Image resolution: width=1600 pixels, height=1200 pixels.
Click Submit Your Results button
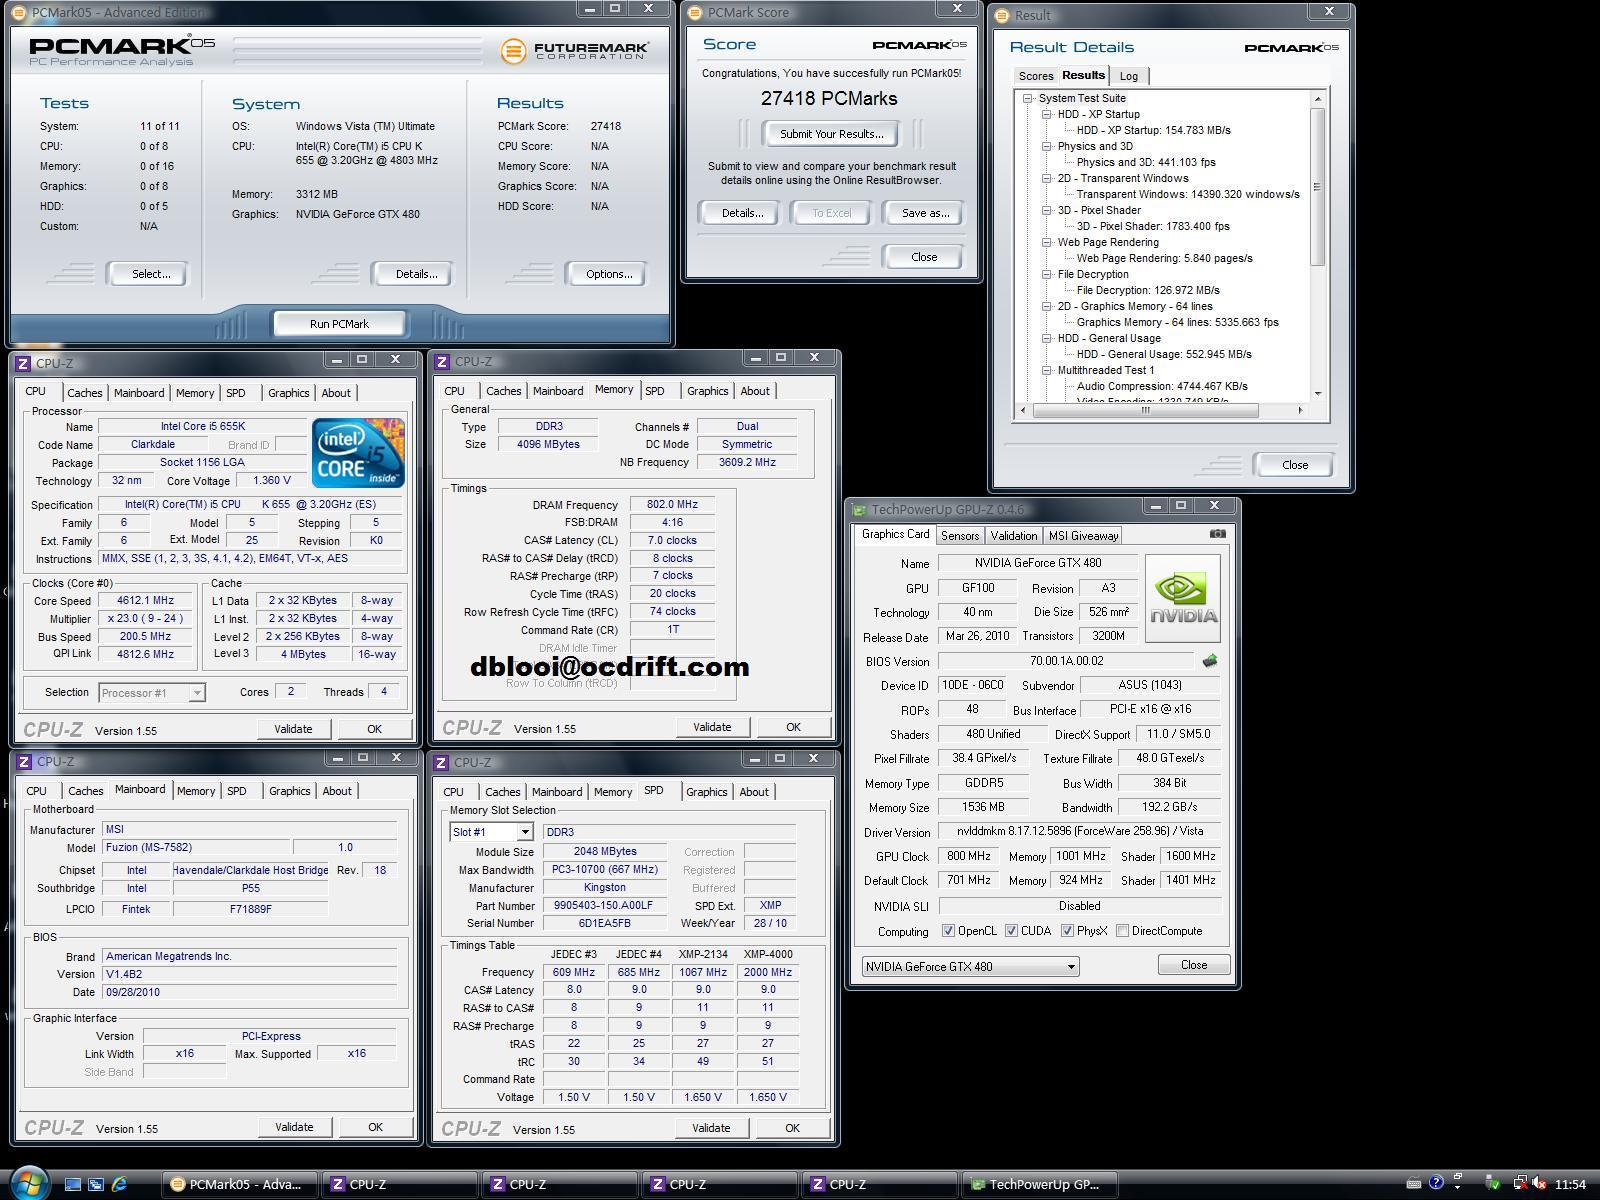tap(831, 134)
